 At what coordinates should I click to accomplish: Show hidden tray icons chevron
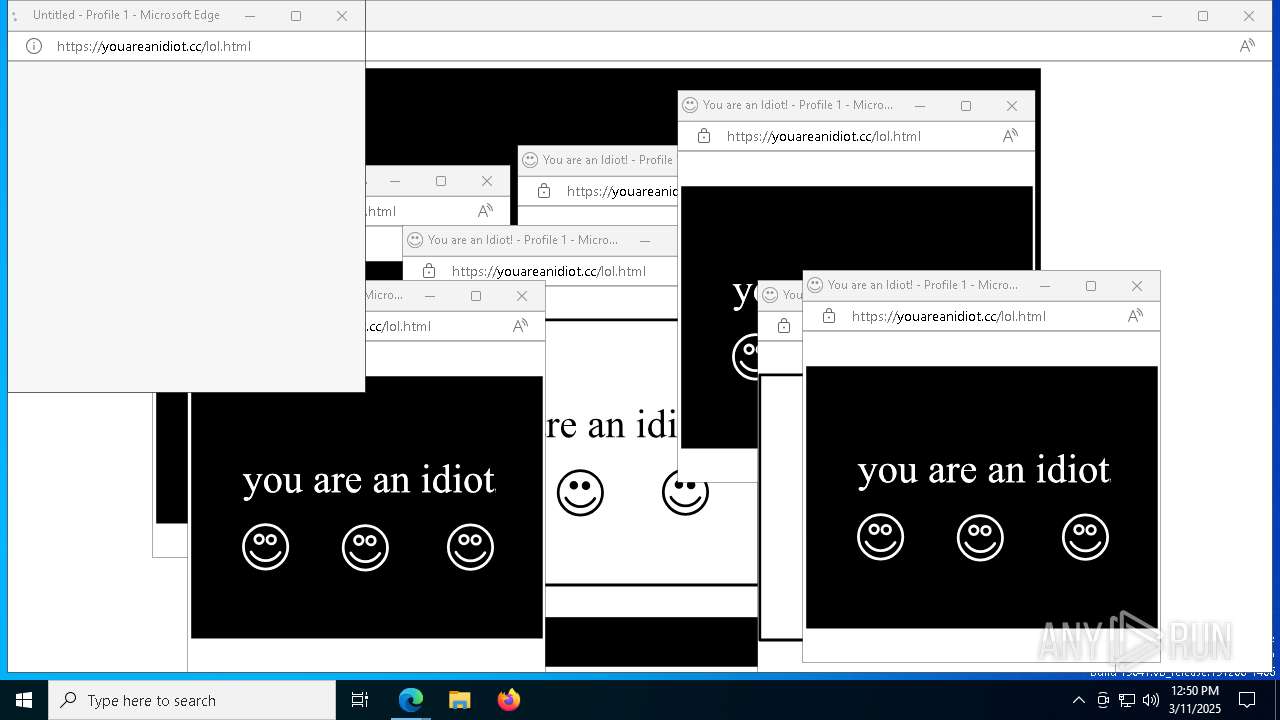(1078, 700)
